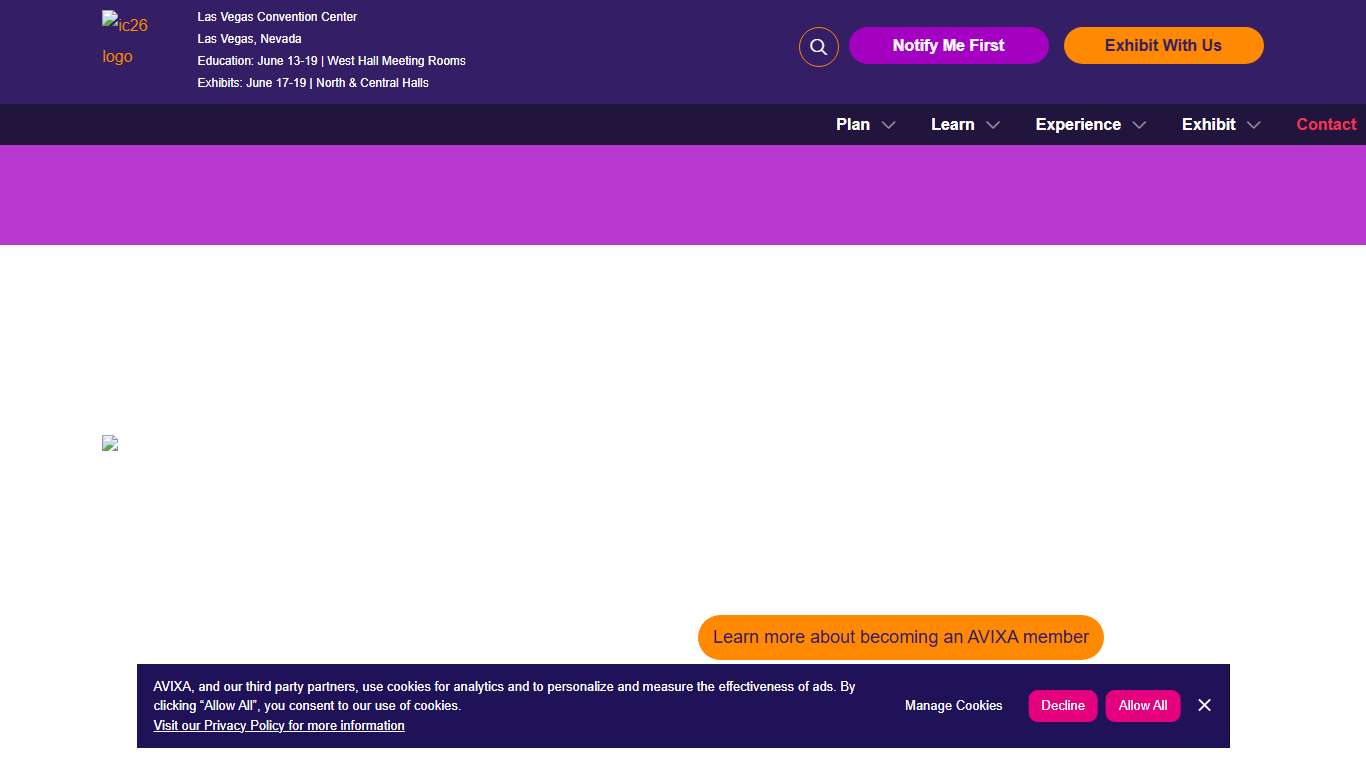The width and height of the screenshot is (1366, 768).
Task: Click the ic26 logo image
Action: (x=125, y=40)
